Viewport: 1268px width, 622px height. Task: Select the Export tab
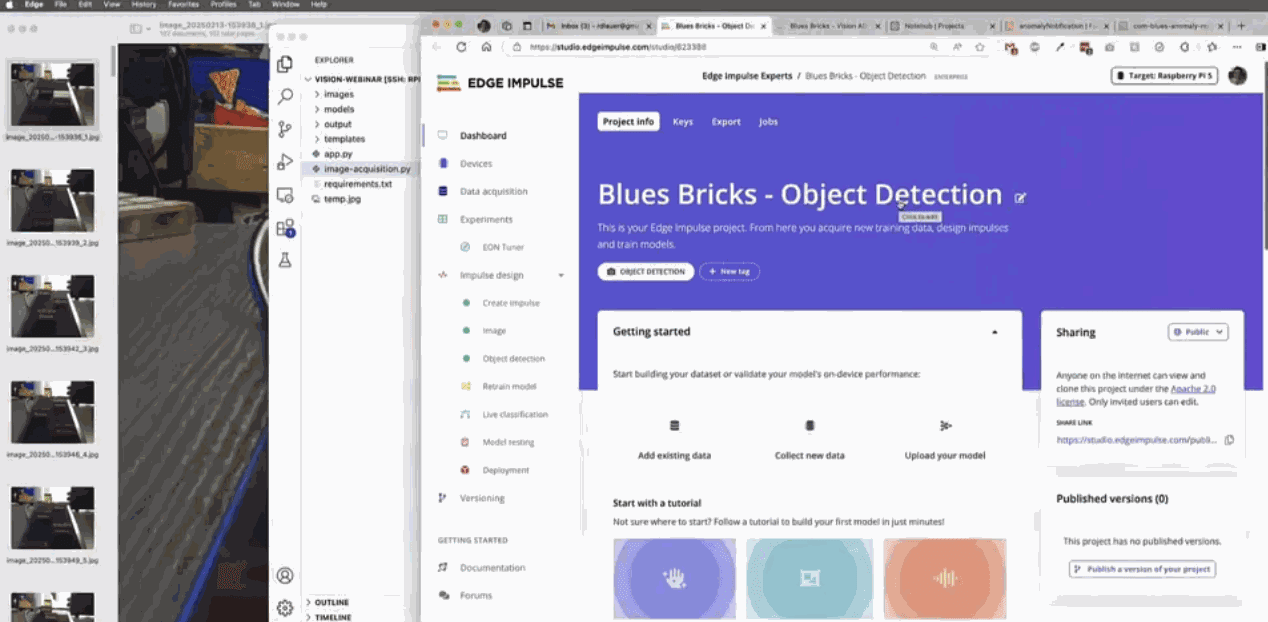point(726,122)
